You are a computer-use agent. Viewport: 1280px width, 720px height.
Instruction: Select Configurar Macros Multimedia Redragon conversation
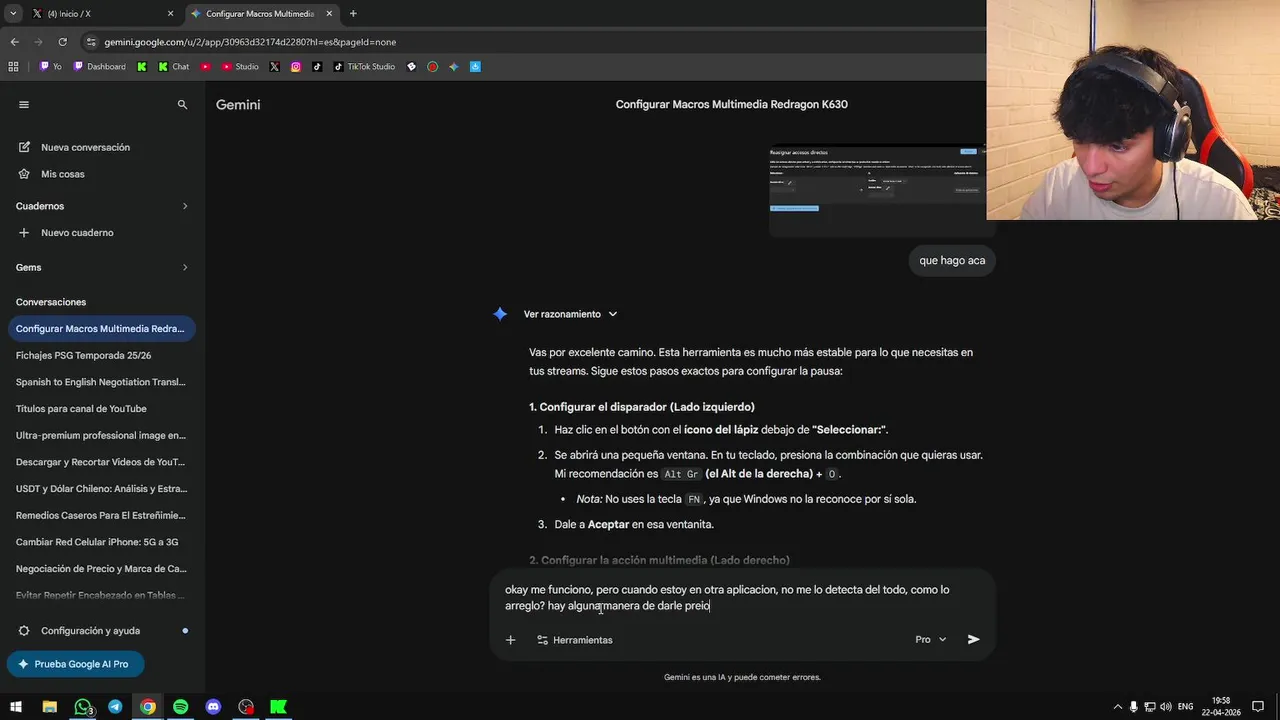click(101, 328)
